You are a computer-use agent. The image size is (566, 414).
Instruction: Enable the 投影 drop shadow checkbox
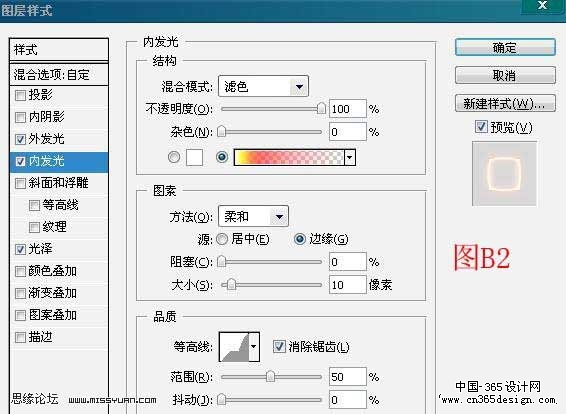coord(21,96)
